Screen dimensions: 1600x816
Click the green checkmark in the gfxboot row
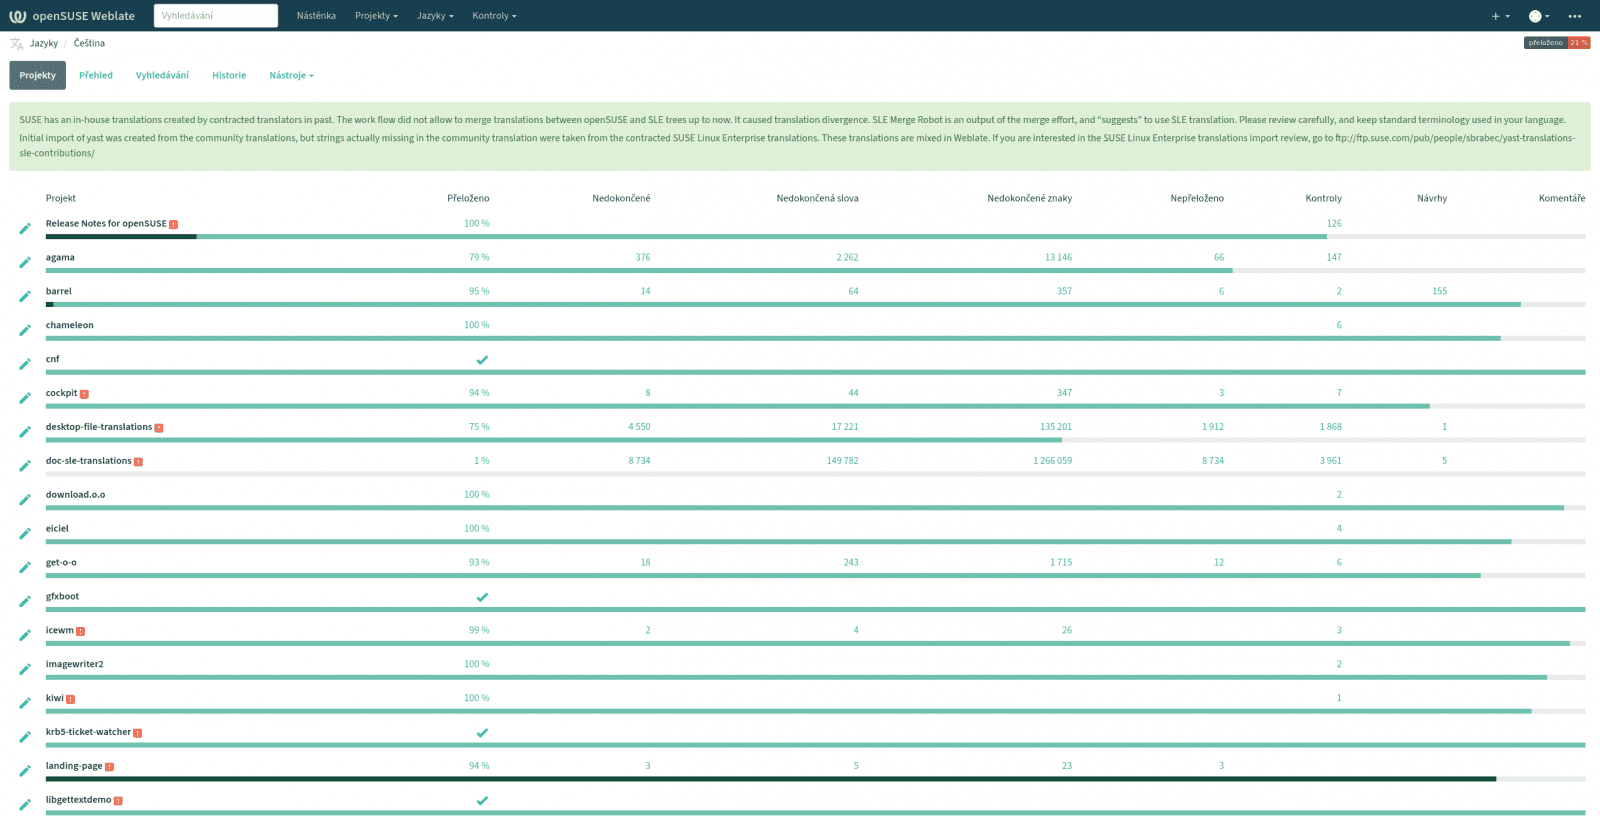482,597
